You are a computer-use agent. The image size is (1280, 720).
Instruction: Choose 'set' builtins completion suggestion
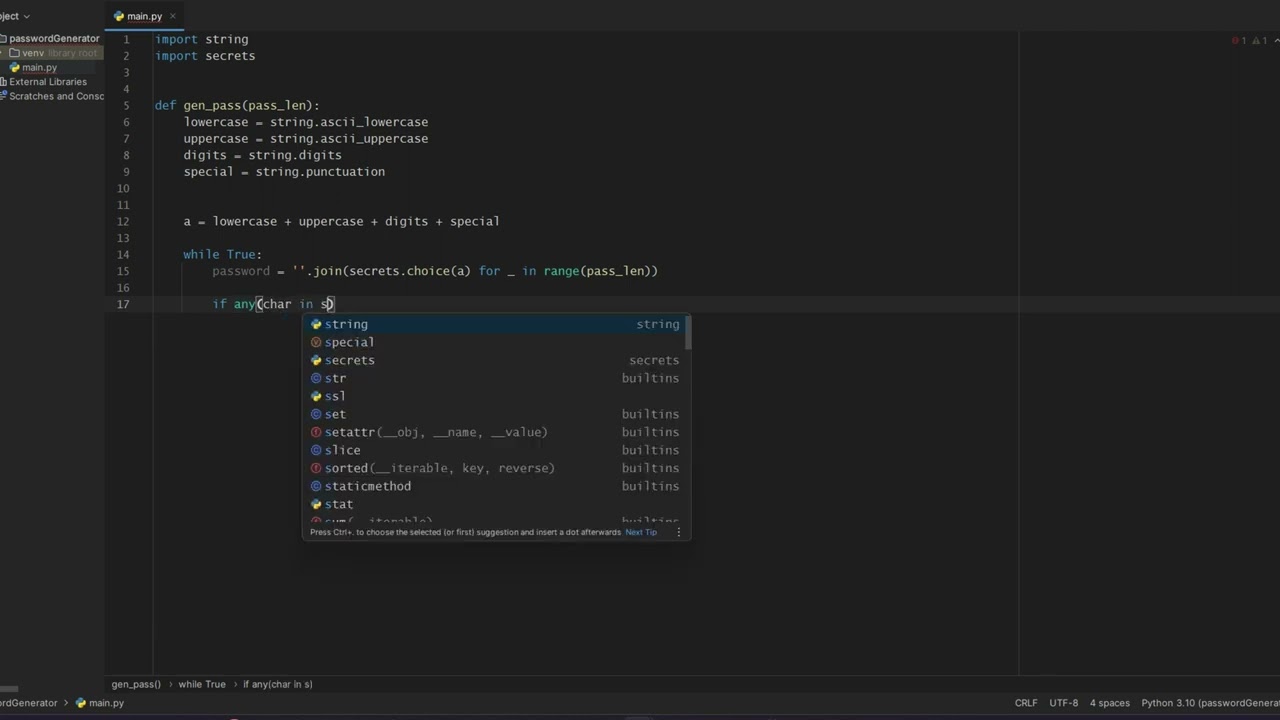(495, 414)
